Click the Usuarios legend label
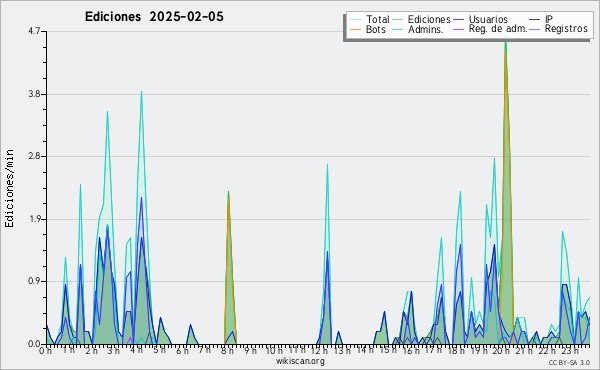600x370 pixels. [x=488, y=19]
